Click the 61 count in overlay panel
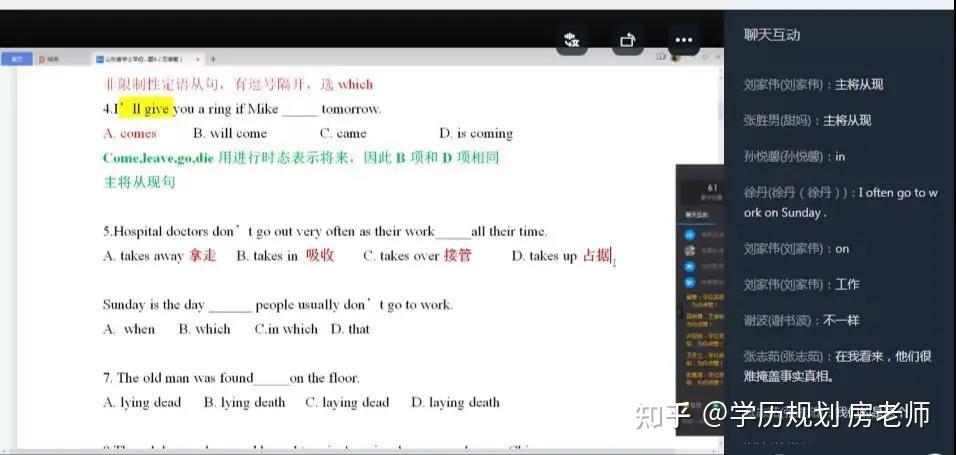The image size is (956, 455). pos(713,188)
